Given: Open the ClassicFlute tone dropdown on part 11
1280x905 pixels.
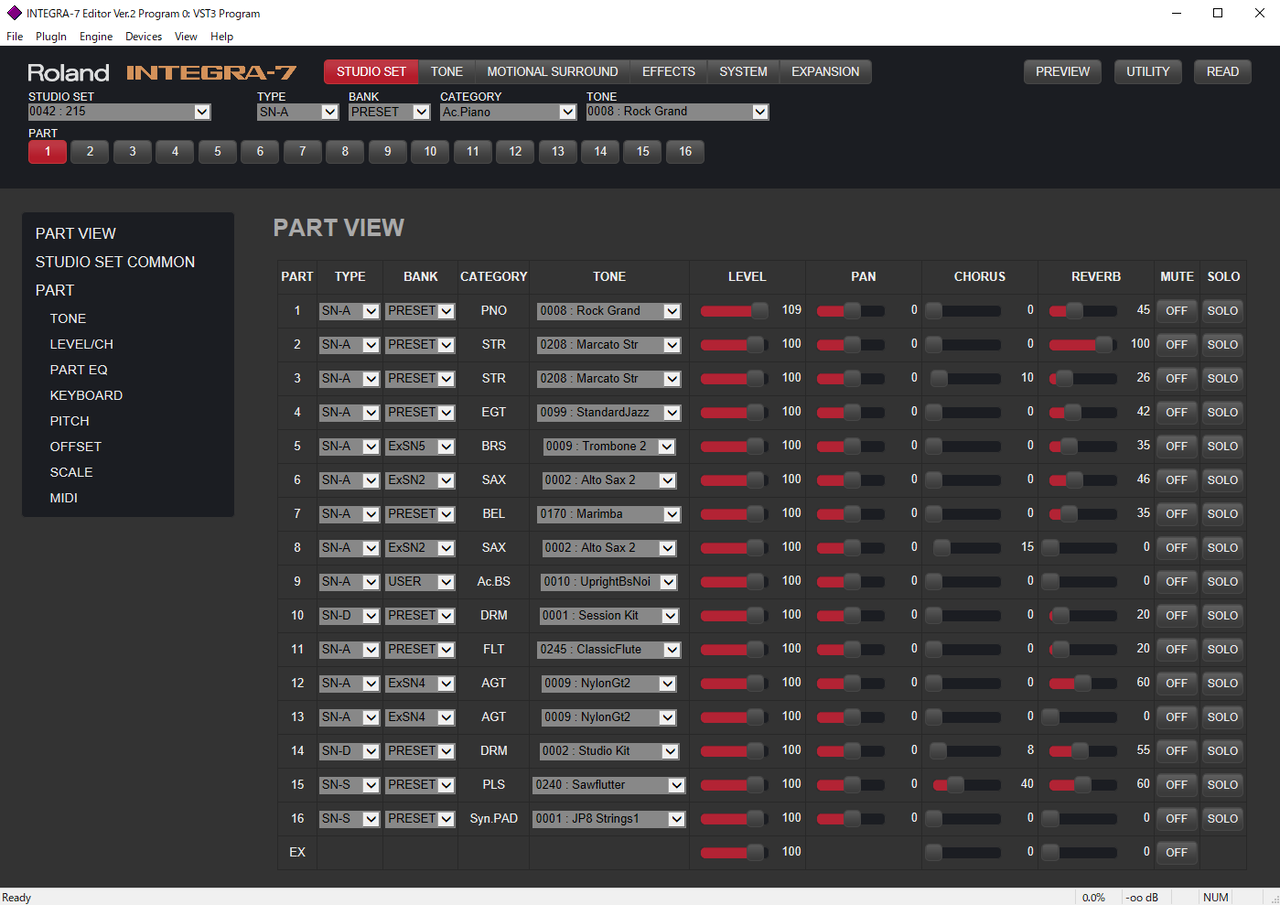Looking at the screenshot, I should pyautogui.click(x=609, y=649).
